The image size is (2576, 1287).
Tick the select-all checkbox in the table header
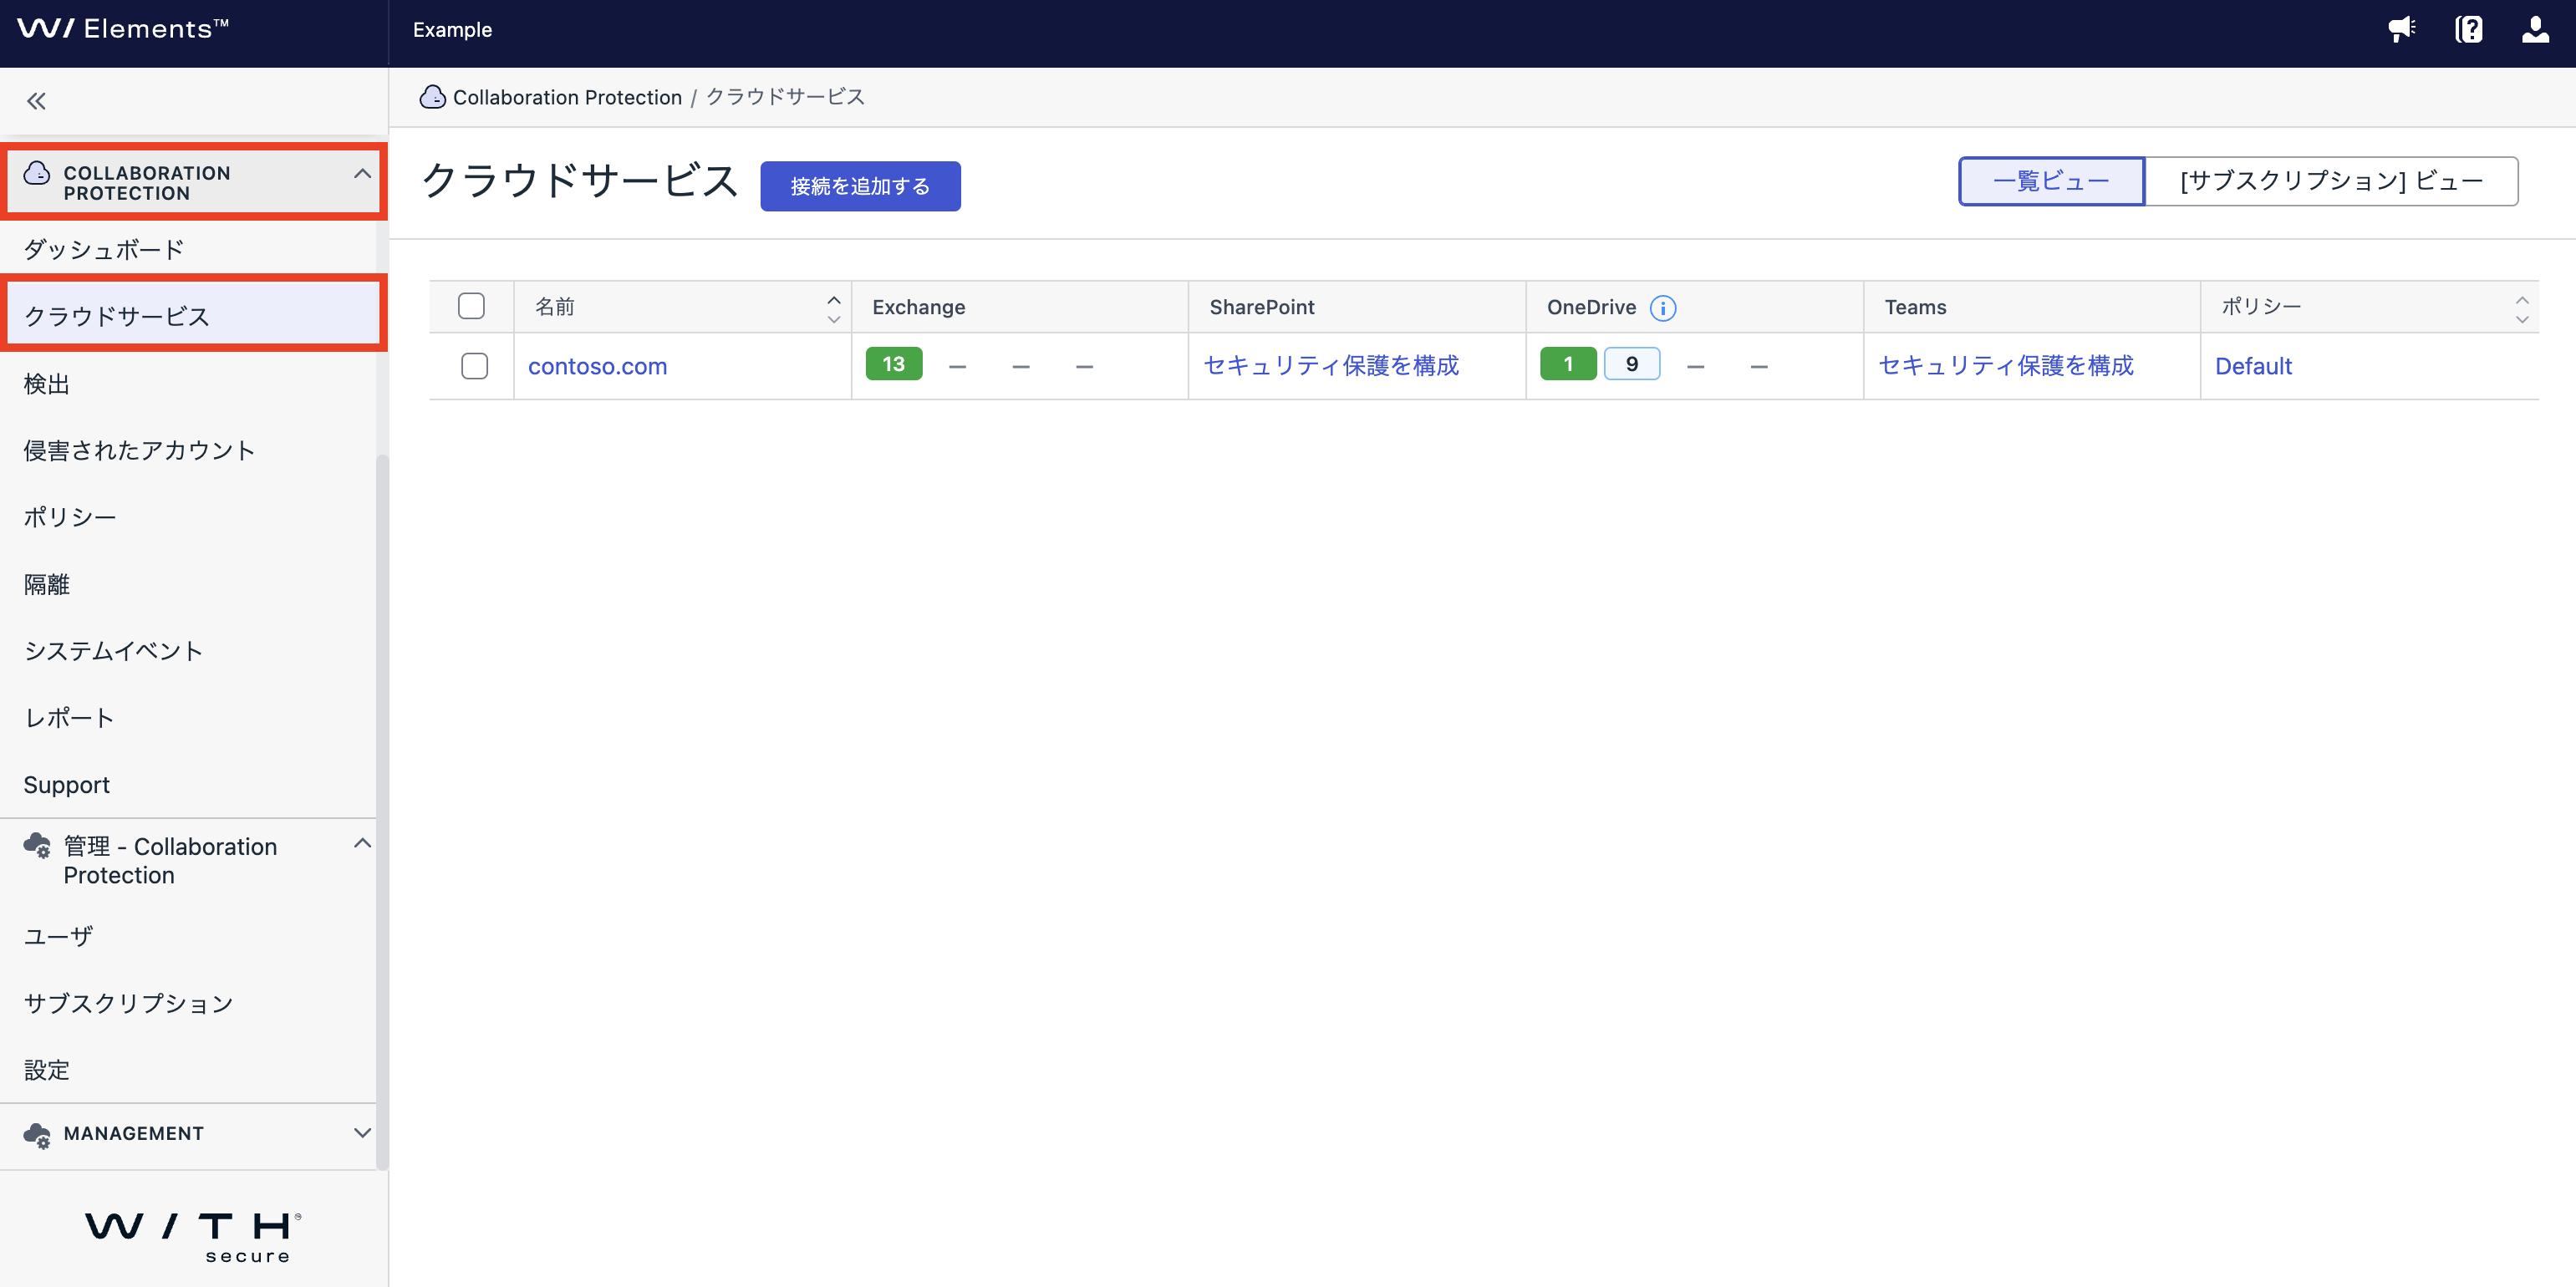click(x=471, y=306)
